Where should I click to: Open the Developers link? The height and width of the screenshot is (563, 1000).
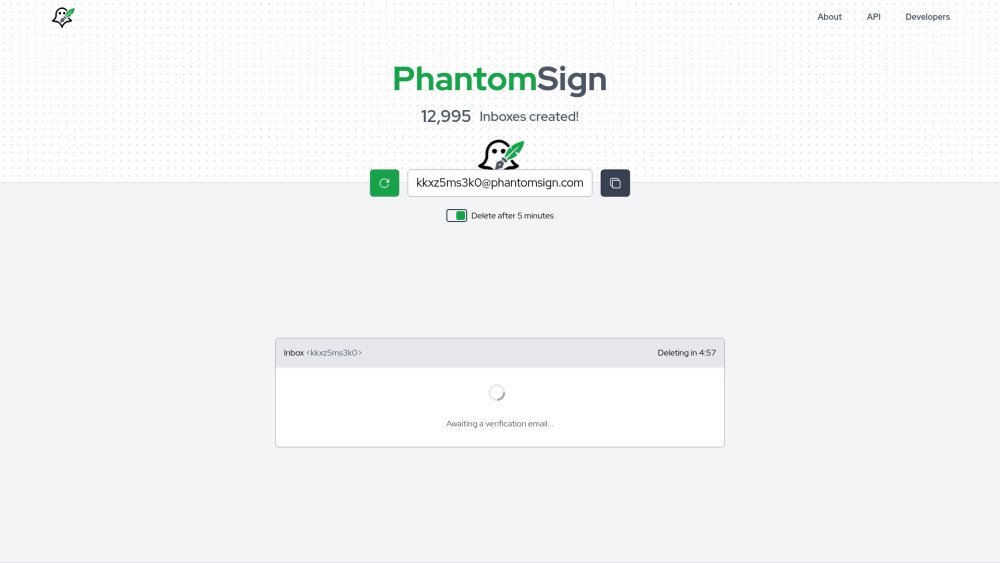tap(927, 17)
